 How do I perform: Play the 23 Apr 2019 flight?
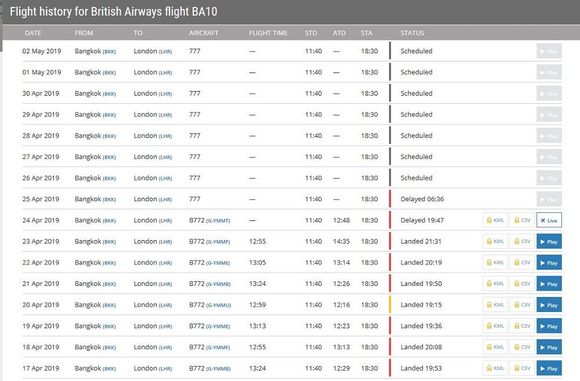pyautogui.click(x=549, y=242)
